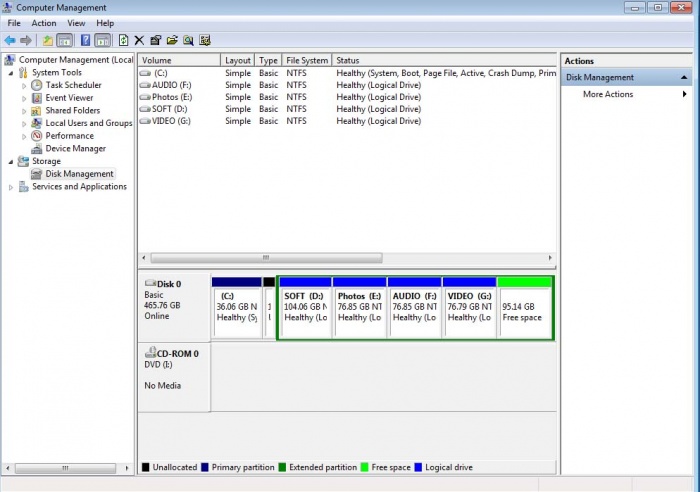Click the Properties toolbar icon

click(155, 40)
